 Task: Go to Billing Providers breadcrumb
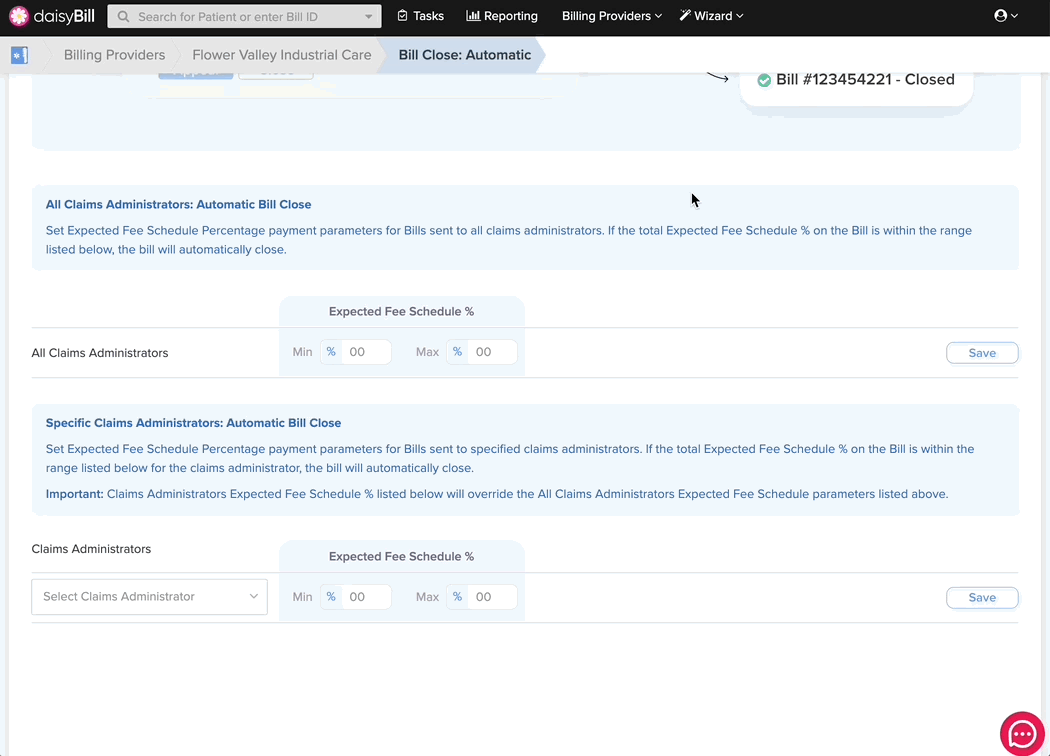[x=115, y=55]
